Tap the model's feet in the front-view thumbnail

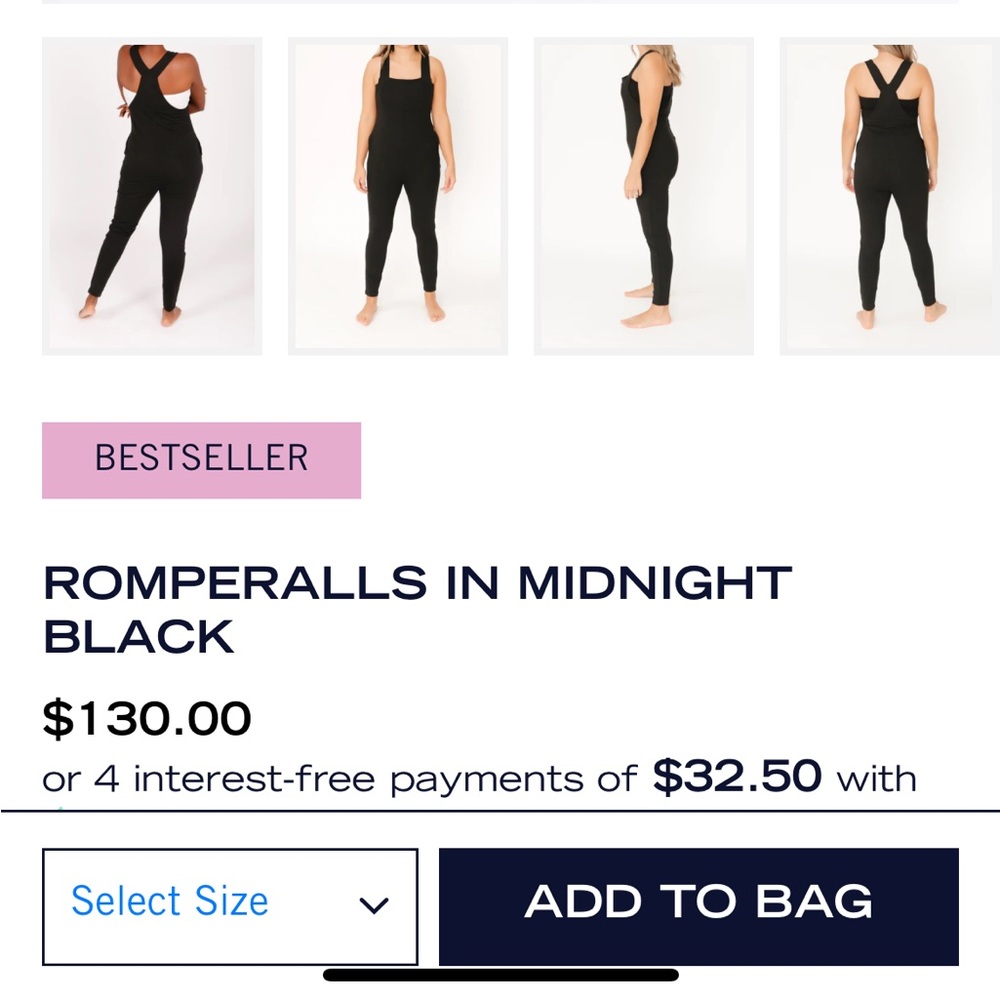(x=400, y=309)
